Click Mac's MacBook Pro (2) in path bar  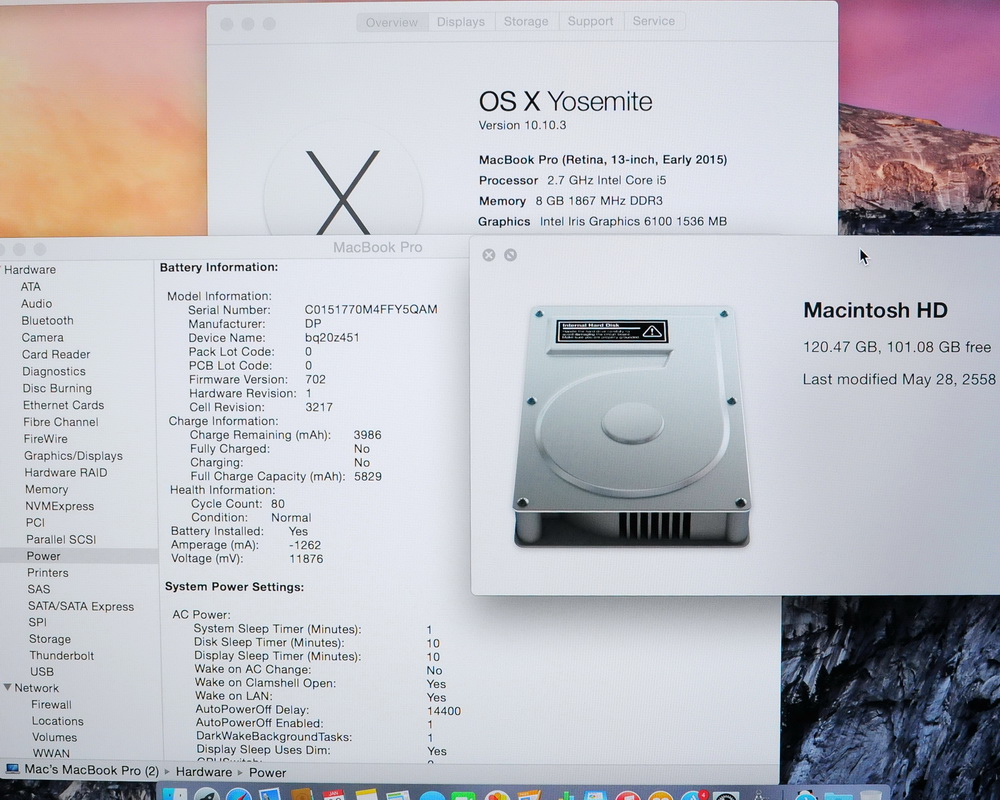[91, 770]
